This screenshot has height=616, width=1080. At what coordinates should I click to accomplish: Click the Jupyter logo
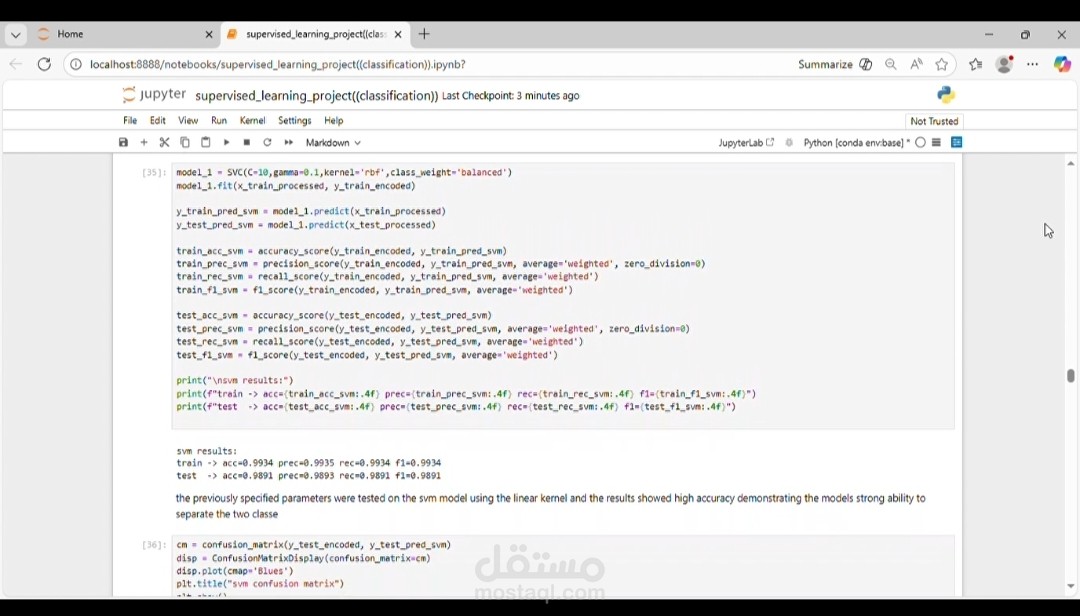(154, 94)
